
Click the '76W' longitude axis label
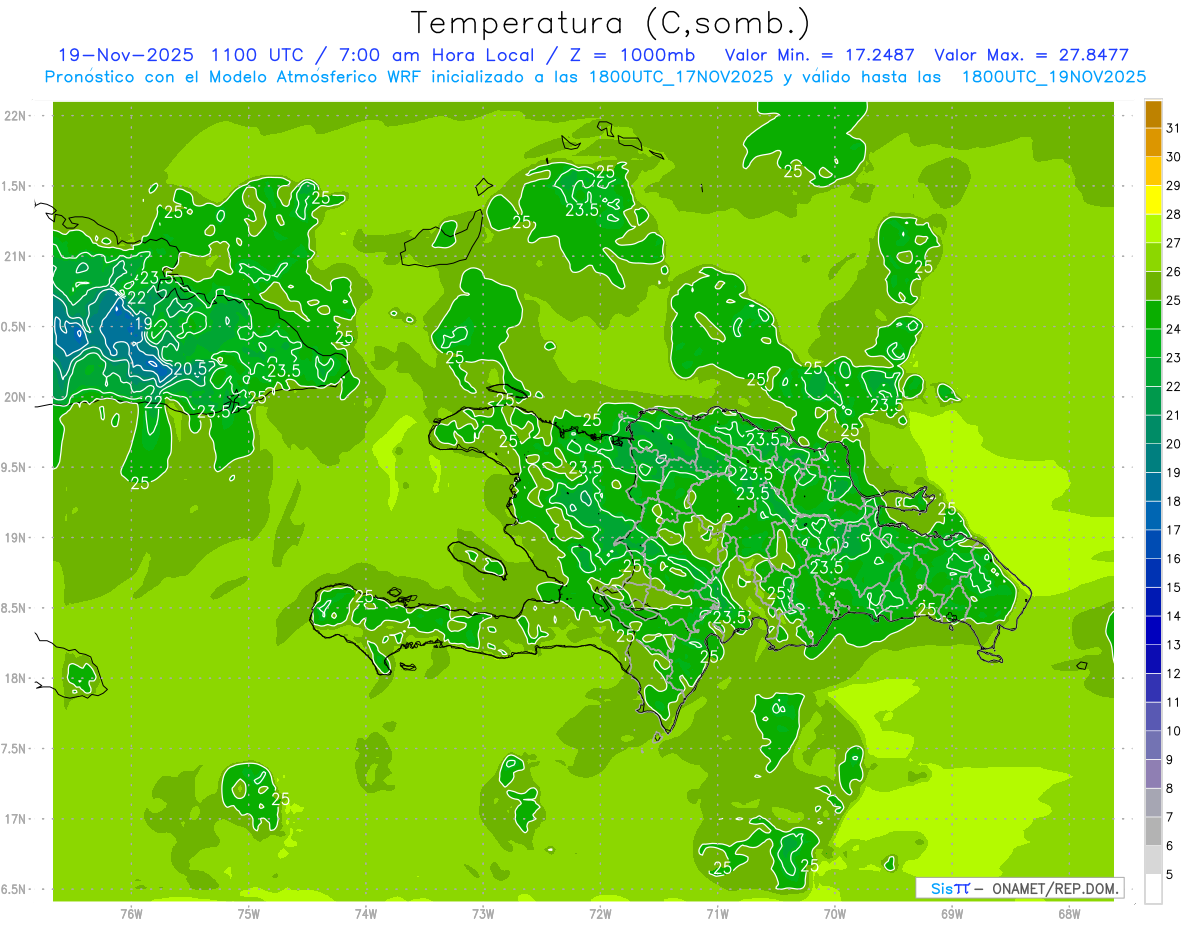pos(131,914)
